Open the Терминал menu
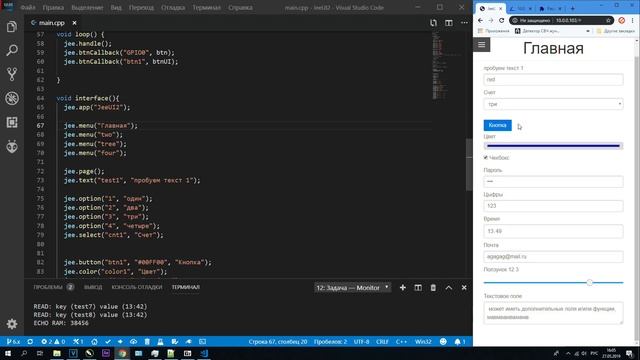The image size is (640, 360). [207, 7]
